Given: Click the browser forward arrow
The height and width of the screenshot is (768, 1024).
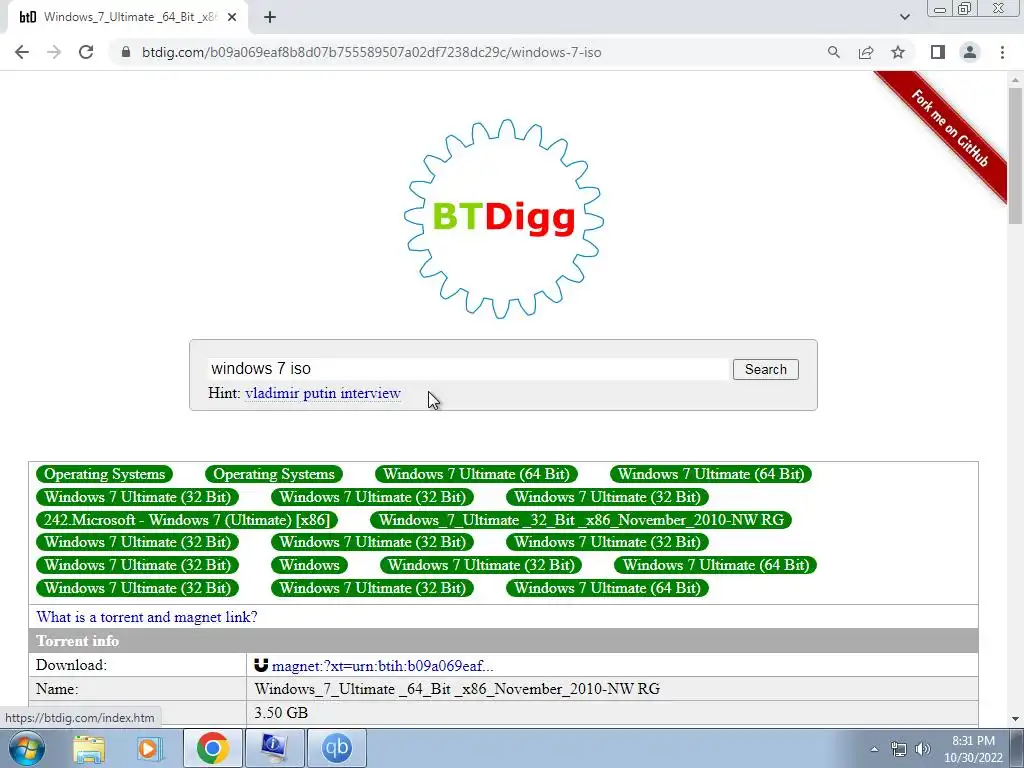Looking at the screenshot, I should click(x=54, y=52).
